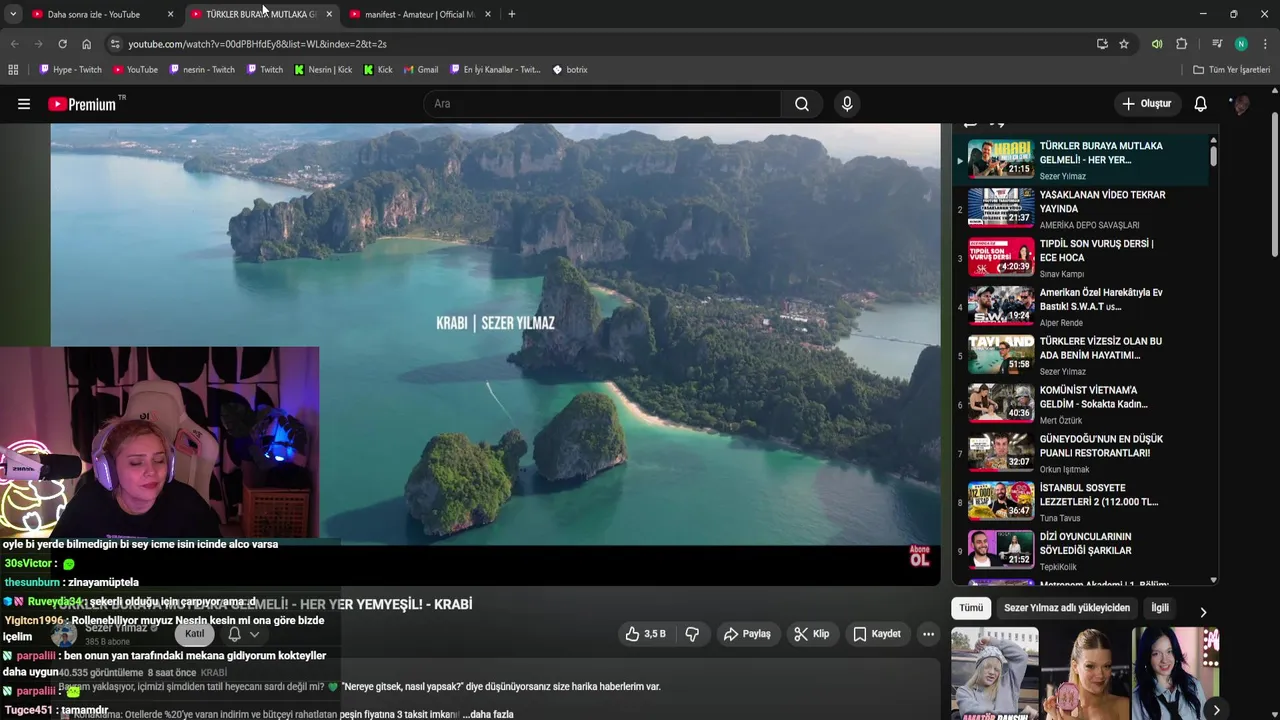Image resolution: width=1280 pixels, height=720 pixels.
Task: Switch to manifest - Amateur tab
Action: (x=419, y=14)
